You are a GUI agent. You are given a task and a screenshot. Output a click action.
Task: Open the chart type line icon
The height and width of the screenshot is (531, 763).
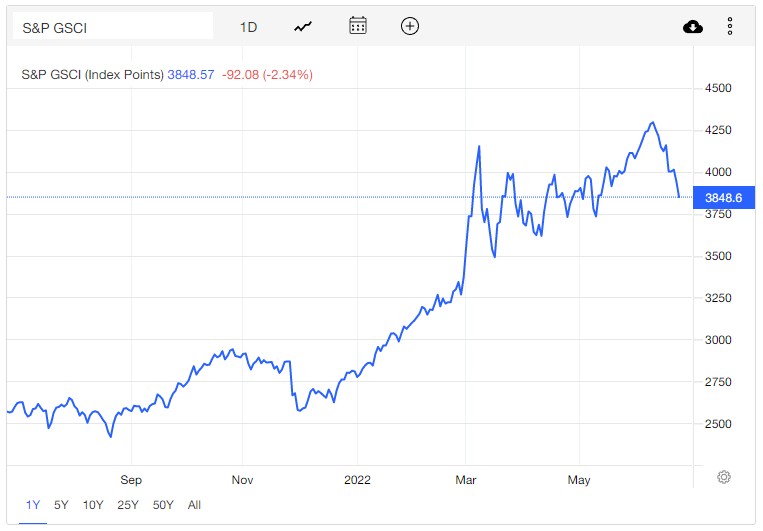tap(303, 27)
